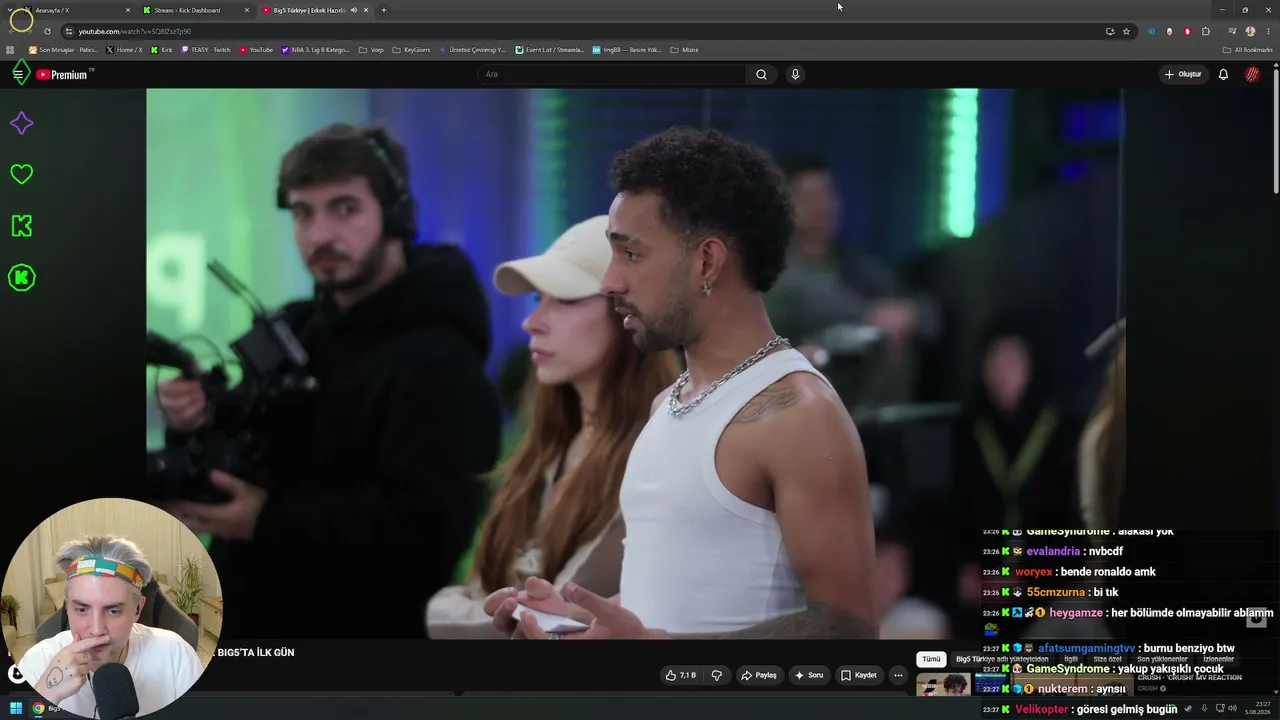The height and width of the screenshot is (720, 1280).
Task: Open the Event List / Streamlabs bookmark
Action: pyautogui.click(x=550, y=50)
